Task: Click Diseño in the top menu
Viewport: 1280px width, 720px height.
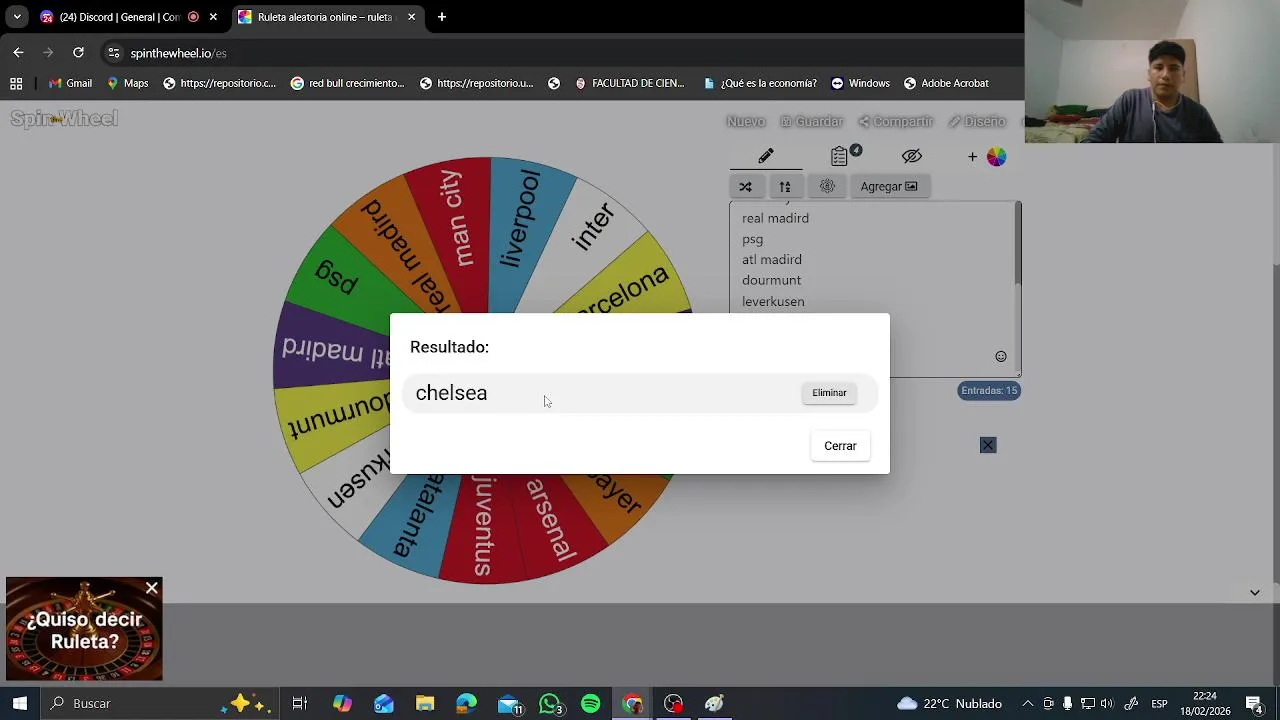Action: coord(977,121)
